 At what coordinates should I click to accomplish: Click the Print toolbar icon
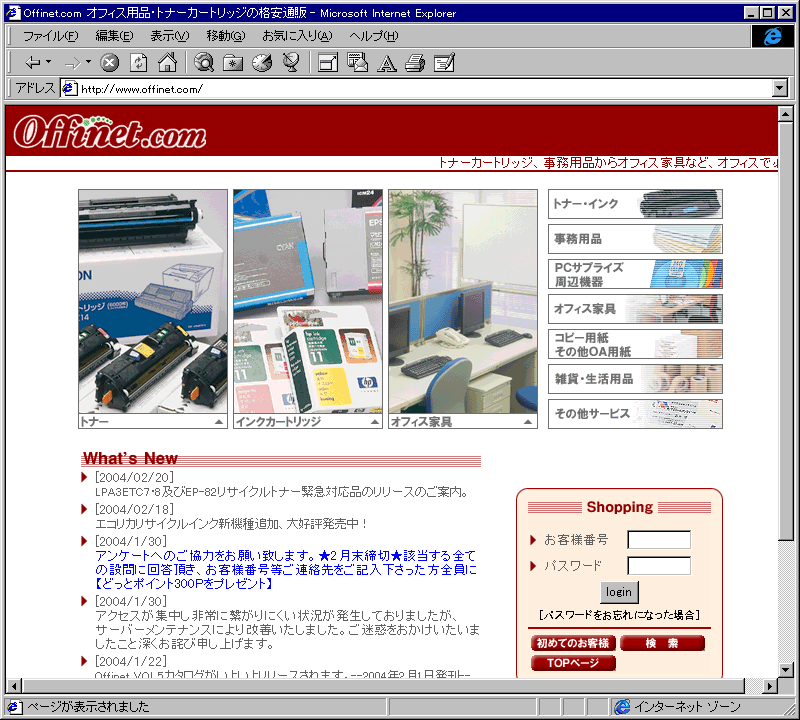(x=415, y=63)
